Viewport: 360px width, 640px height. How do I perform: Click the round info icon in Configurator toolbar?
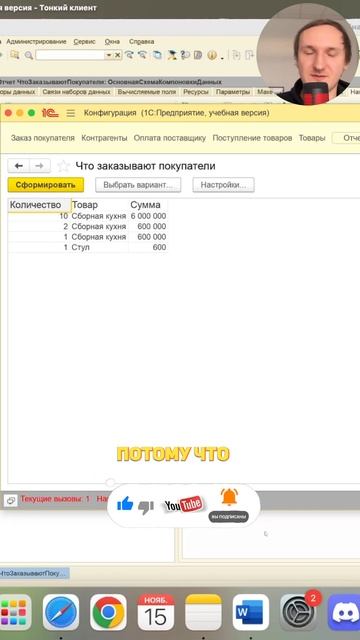pyautogui.click(x=211, y=55)
